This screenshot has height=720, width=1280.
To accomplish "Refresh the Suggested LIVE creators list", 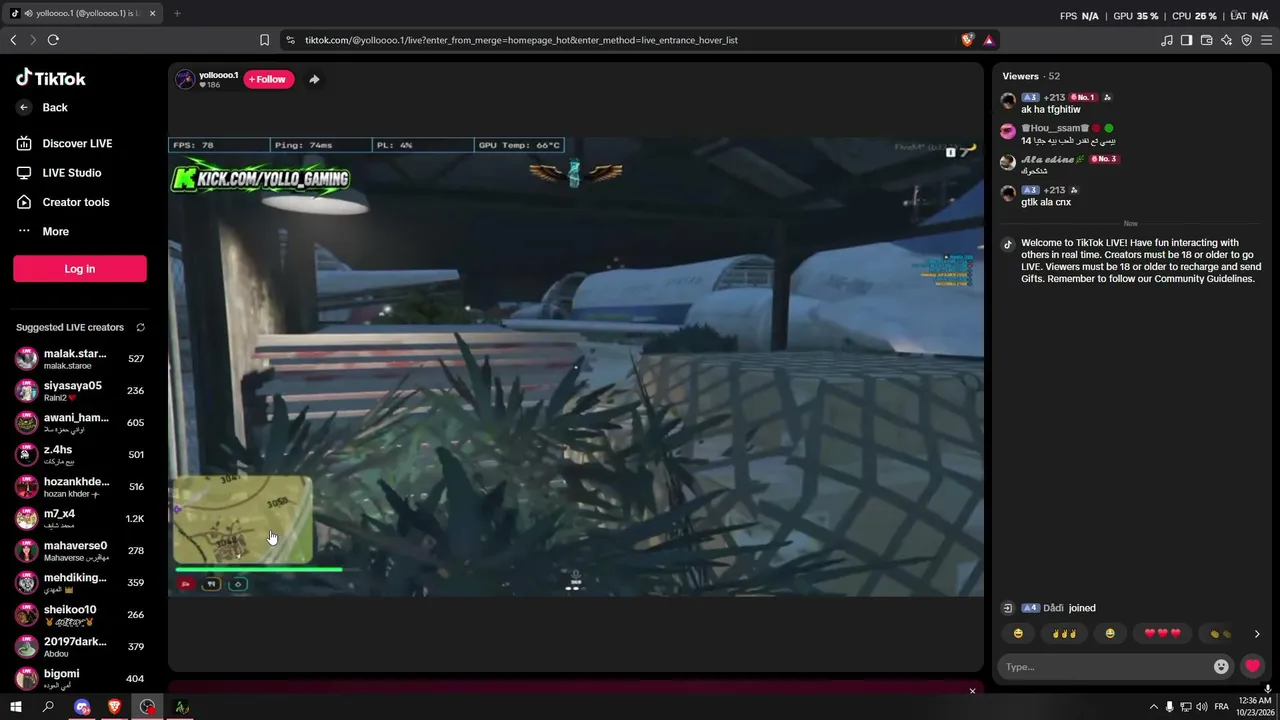I will pos(140,327).
